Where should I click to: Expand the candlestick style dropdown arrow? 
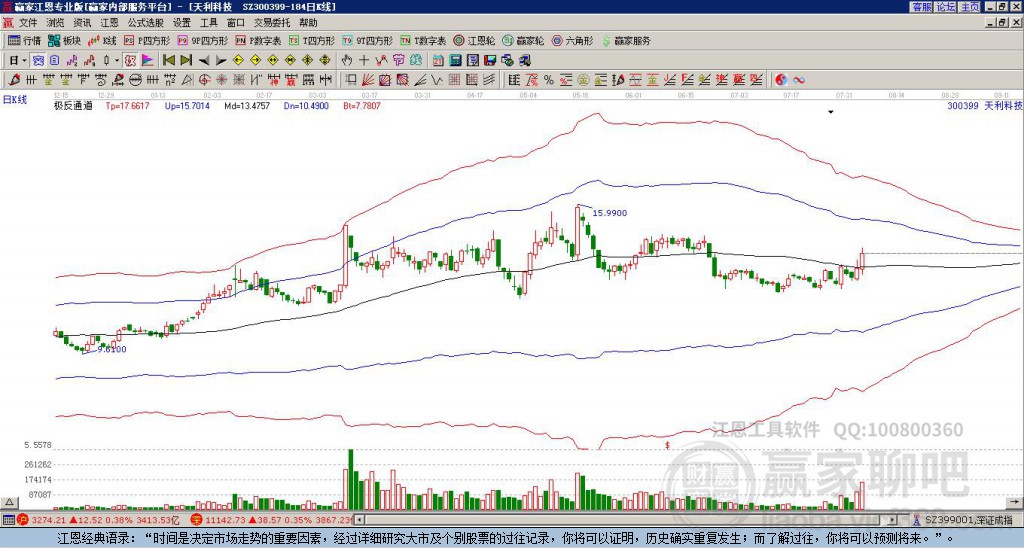coord(117,61)
